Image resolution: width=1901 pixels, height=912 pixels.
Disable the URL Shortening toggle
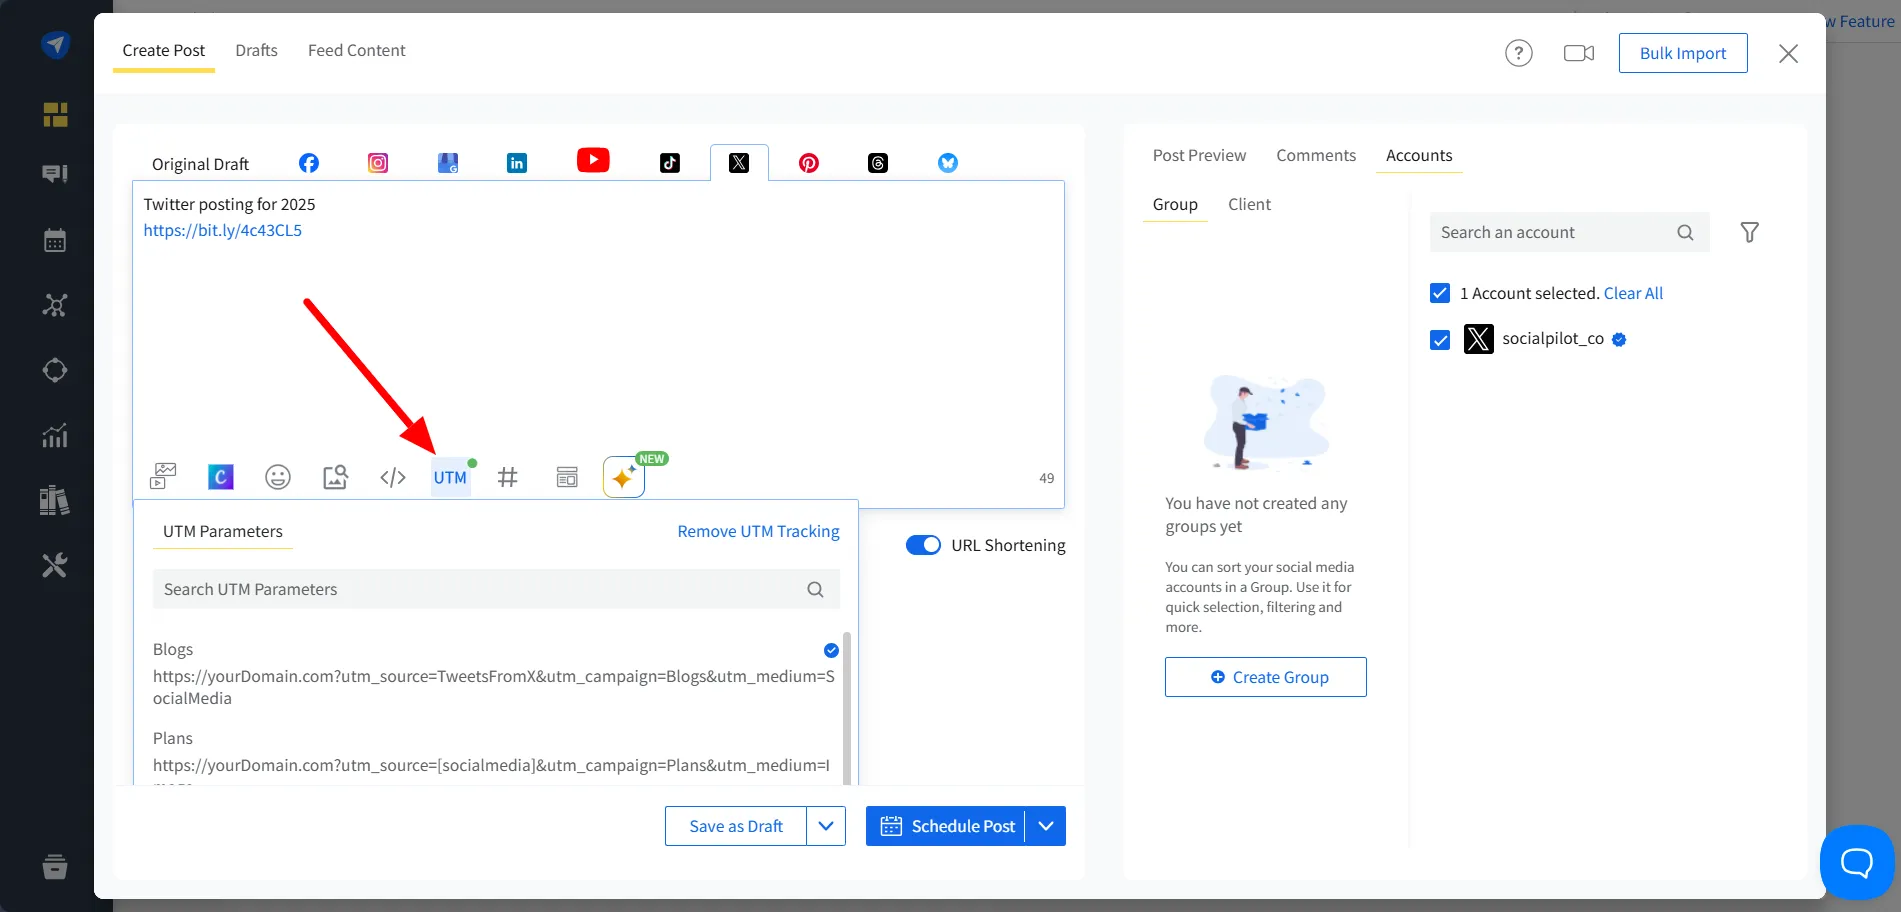pyautogui.click(x=923, y=545)
